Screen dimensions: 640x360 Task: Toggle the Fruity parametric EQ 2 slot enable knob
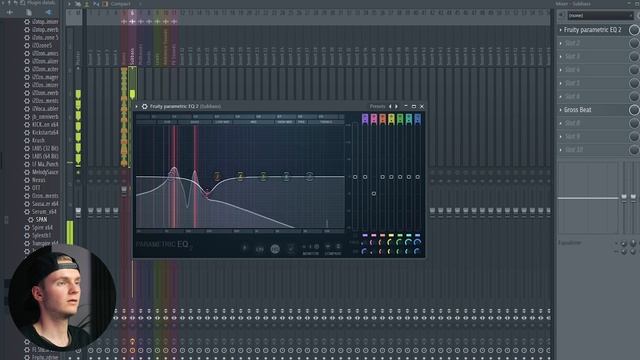(x=634, y=30)
